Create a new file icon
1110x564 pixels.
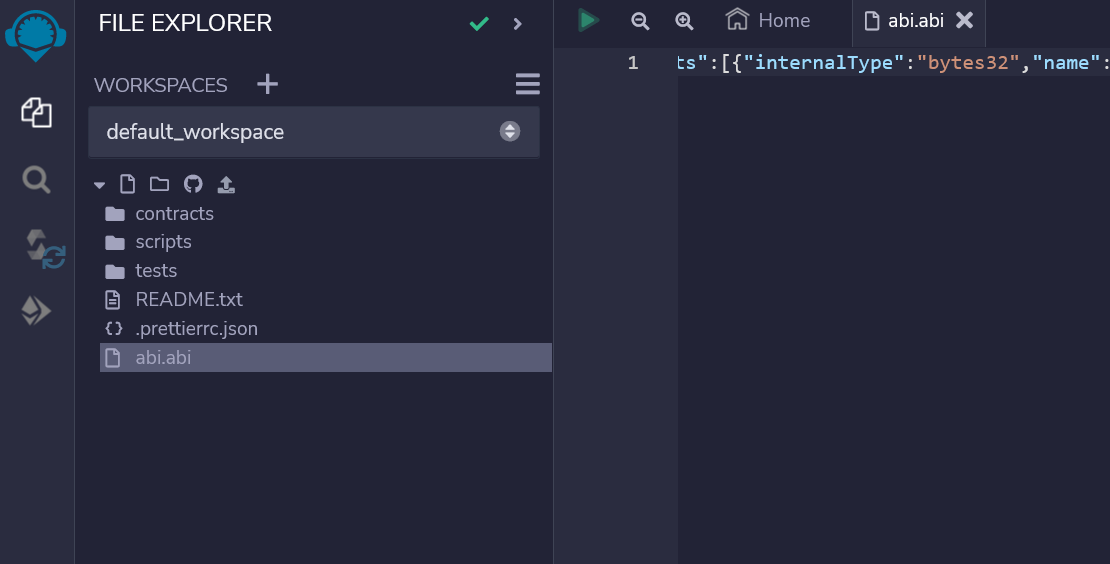coord(127,184)
